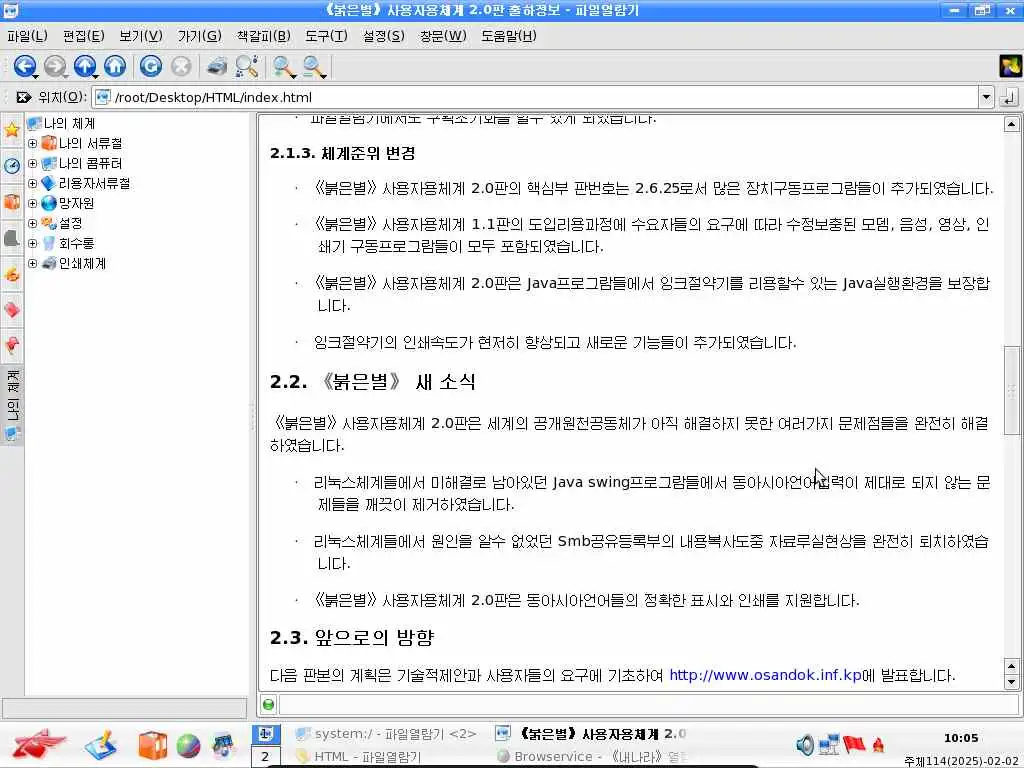The width and height of the screenshot is (1024, 768).
Task: Select the red pin sidebar tab
Action: 12,344
